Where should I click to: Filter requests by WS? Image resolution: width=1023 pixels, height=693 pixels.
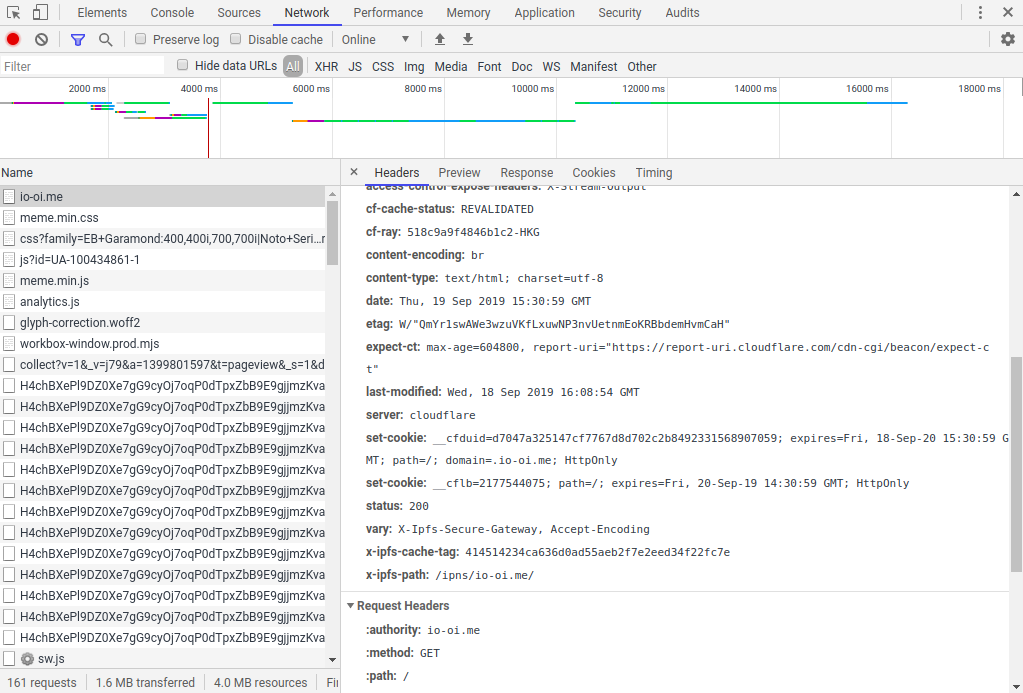click(x=551, y=67)
